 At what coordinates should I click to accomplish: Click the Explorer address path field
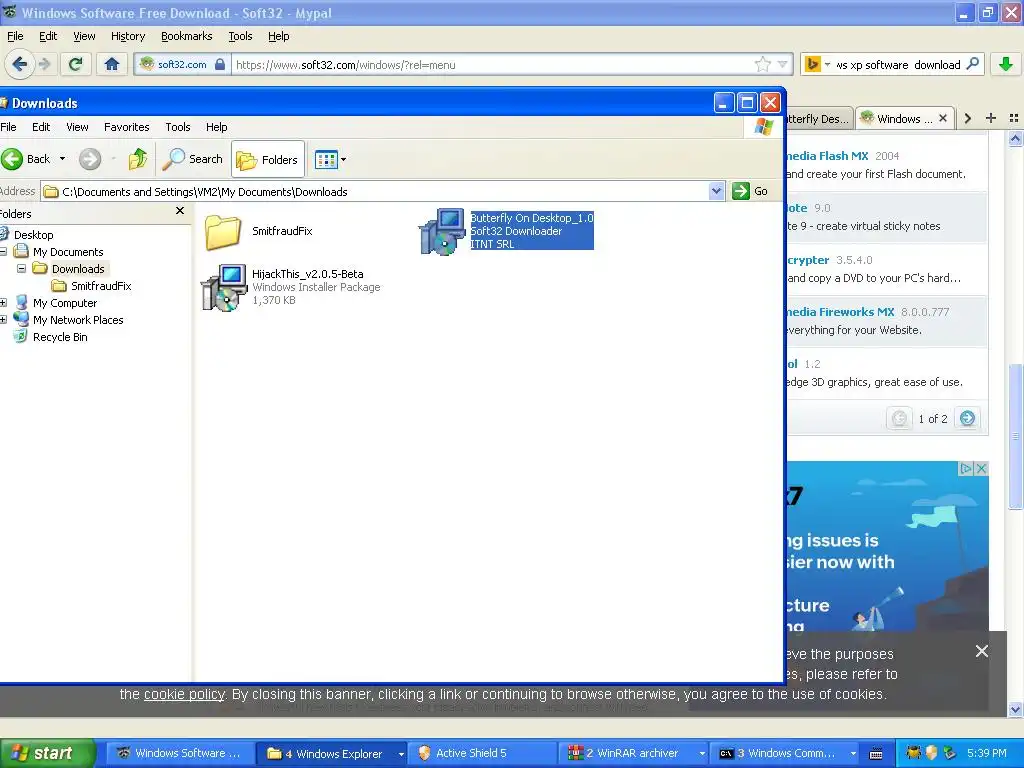pyautogui.click(x=382, y=191)
